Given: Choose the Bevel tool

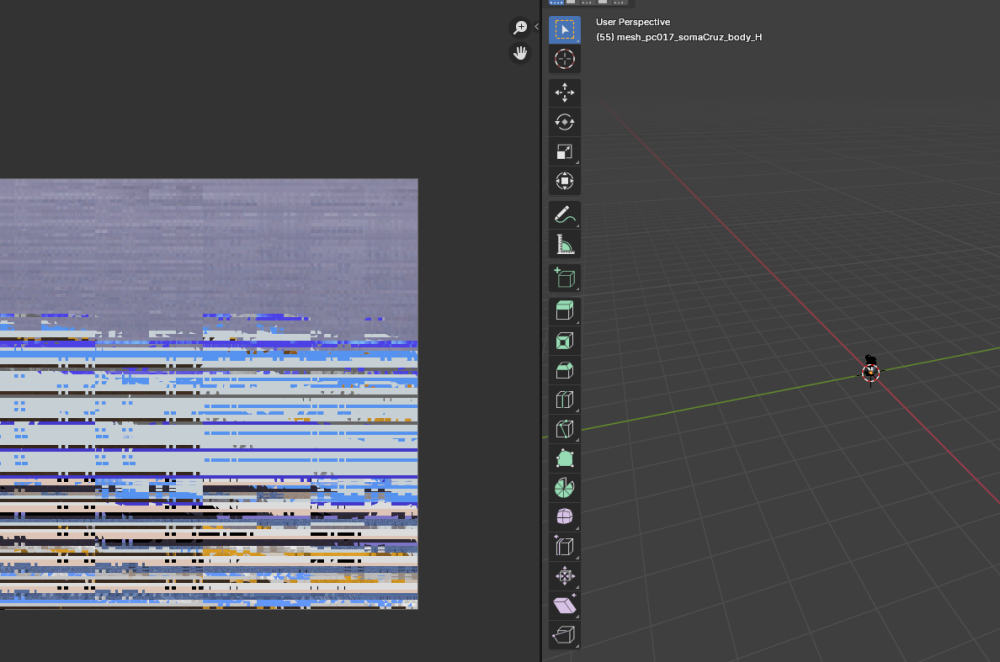Looking at the screenshot, I should 564,371.
